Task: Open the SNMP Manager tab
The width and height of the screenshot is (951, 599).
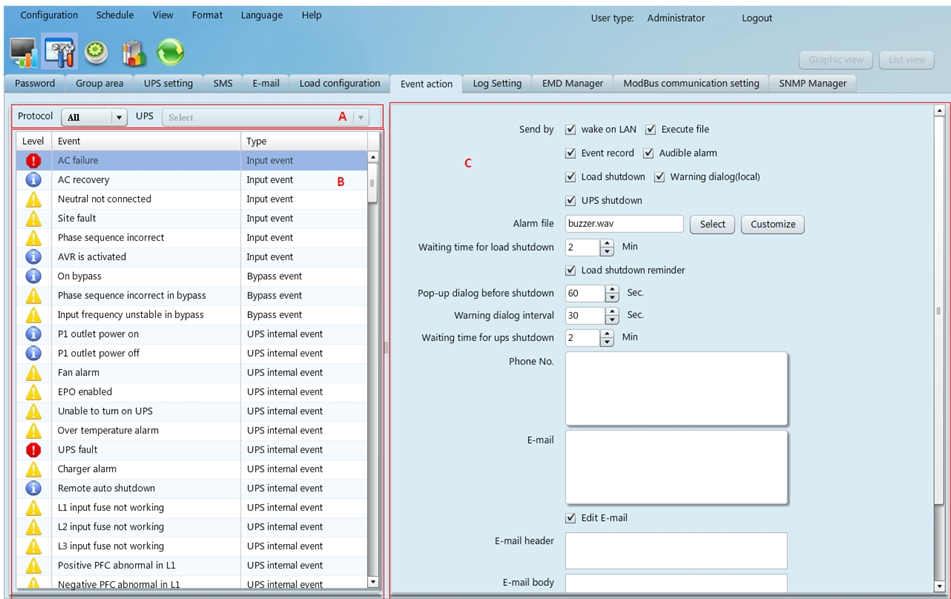Action: pos(812,83)
